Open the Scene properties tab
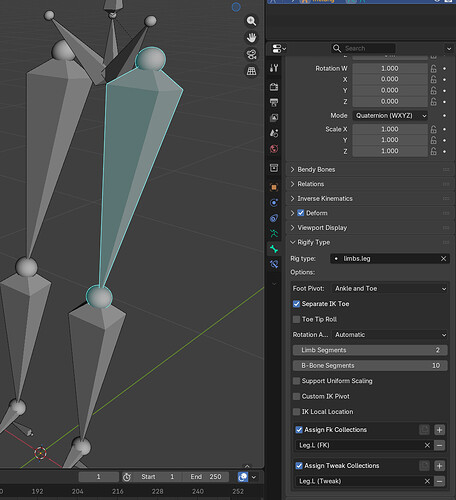The image size is (456, 500). coord(274,133)
